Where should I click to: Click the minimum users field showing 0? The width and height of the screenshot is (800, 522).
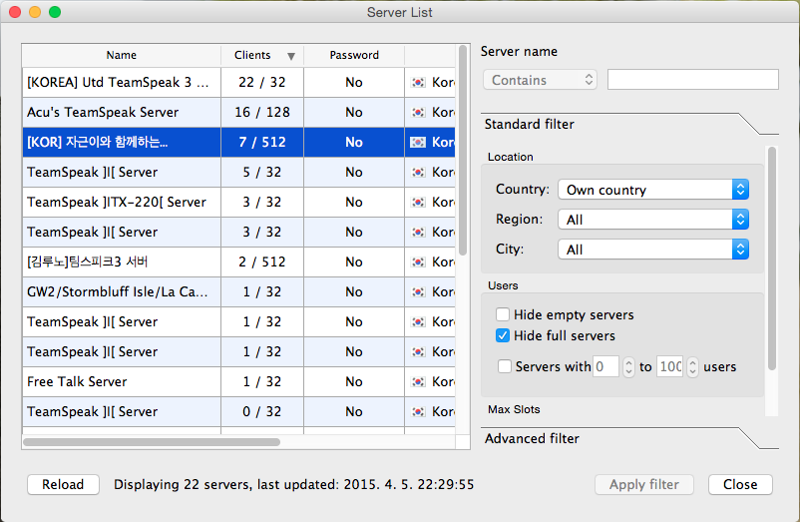coord(606,366)
